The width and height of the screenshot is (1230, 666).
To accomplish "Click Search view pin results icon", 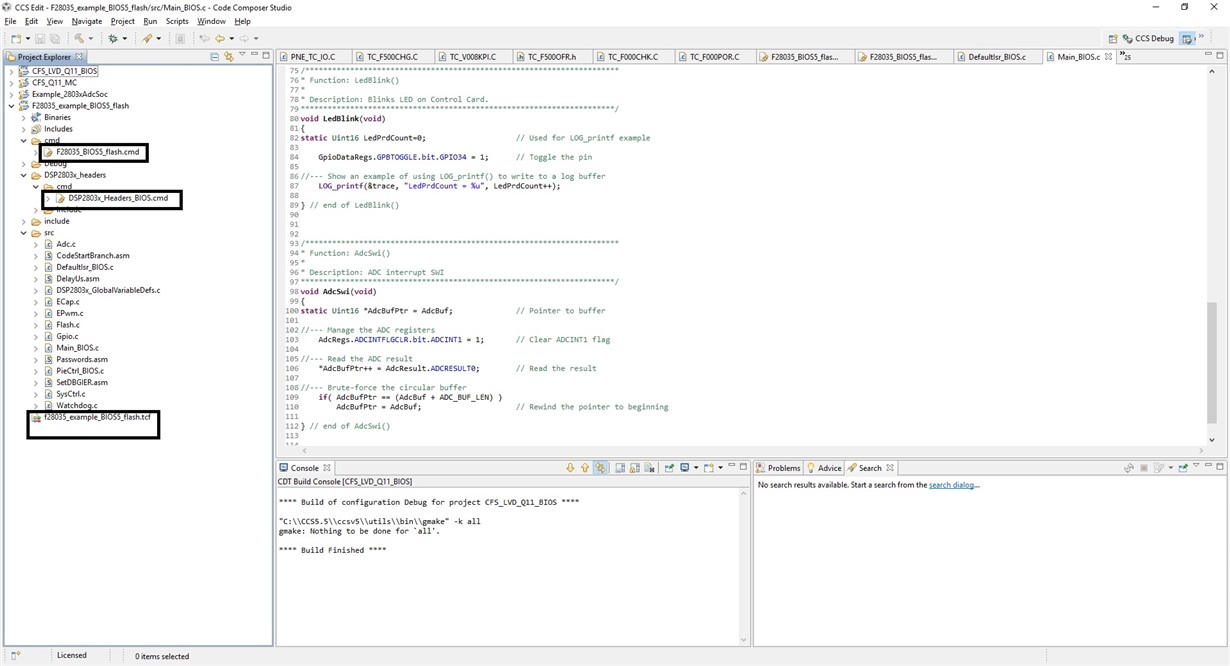I will (x=1183, y=468).
